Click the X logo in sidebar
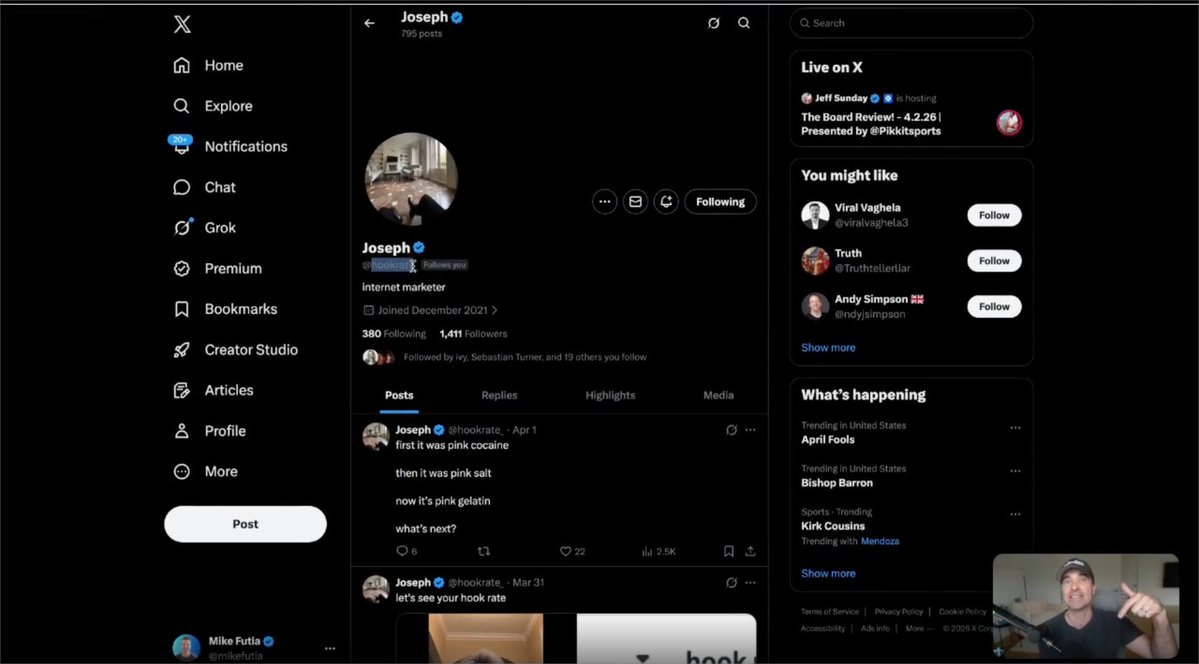The height and width of the screenshot is (664, 1199). [182, 24]
